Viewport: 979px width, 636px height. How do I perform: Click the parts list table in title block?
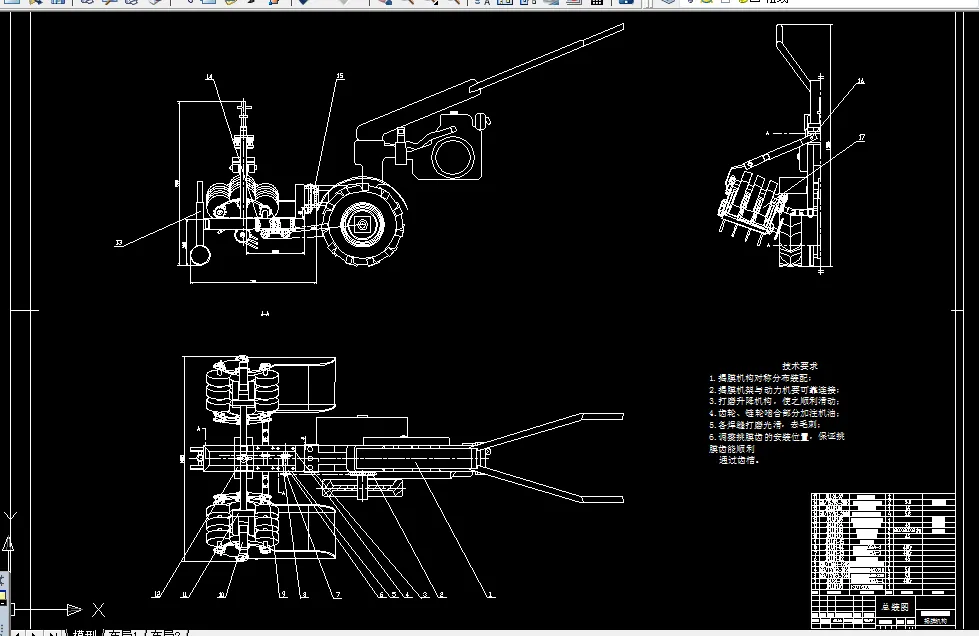coord(883,542)
